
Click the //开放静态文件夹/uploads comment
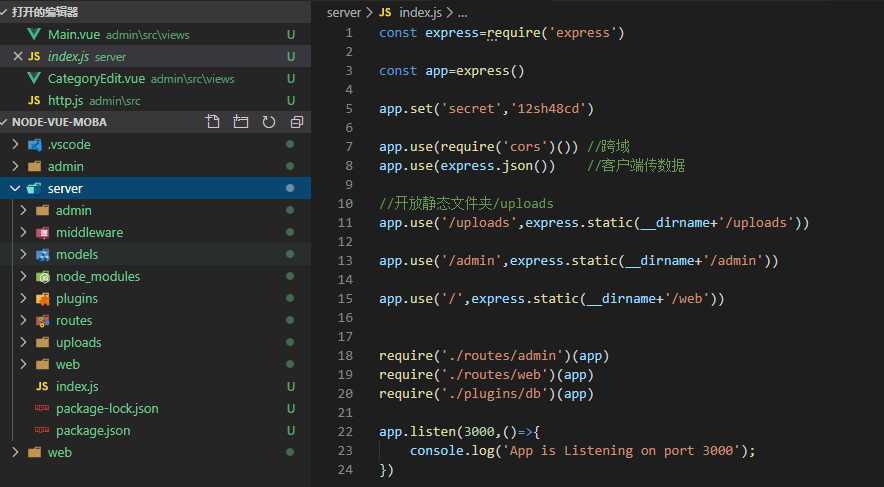pos(466,203)
